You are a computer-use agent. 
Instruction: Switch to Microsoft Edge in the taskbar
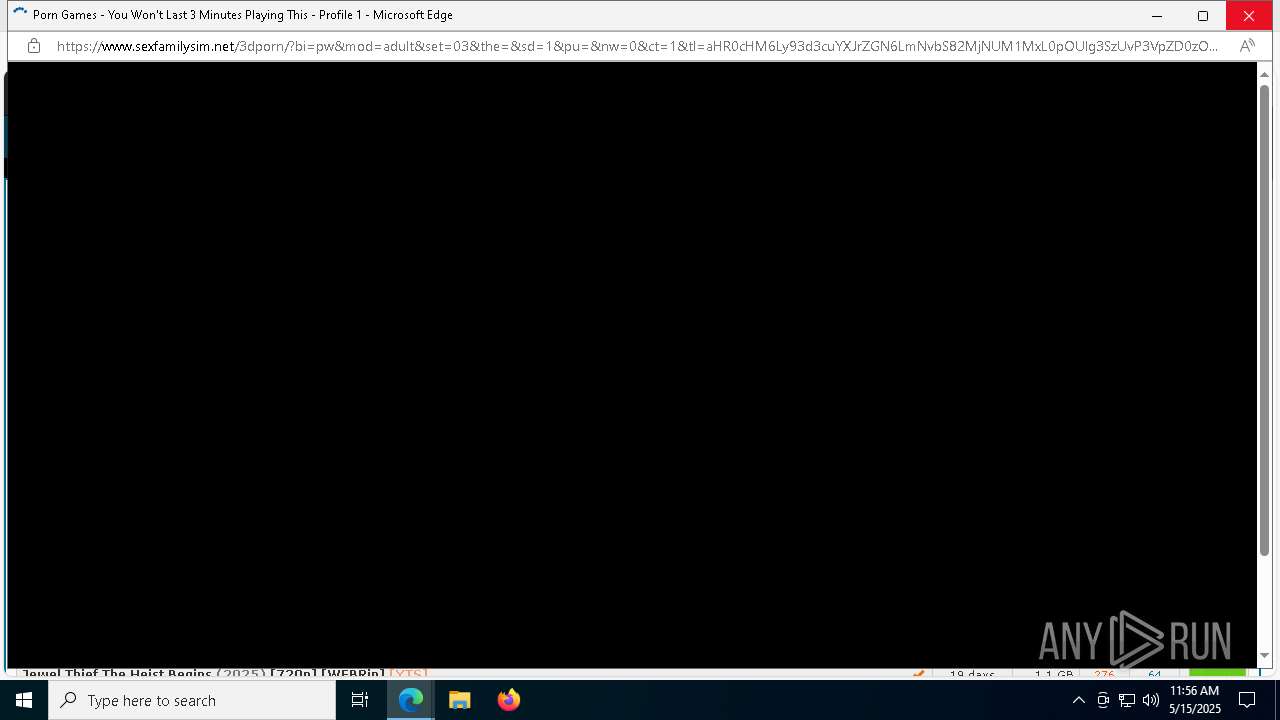click(x=411, y=700)
